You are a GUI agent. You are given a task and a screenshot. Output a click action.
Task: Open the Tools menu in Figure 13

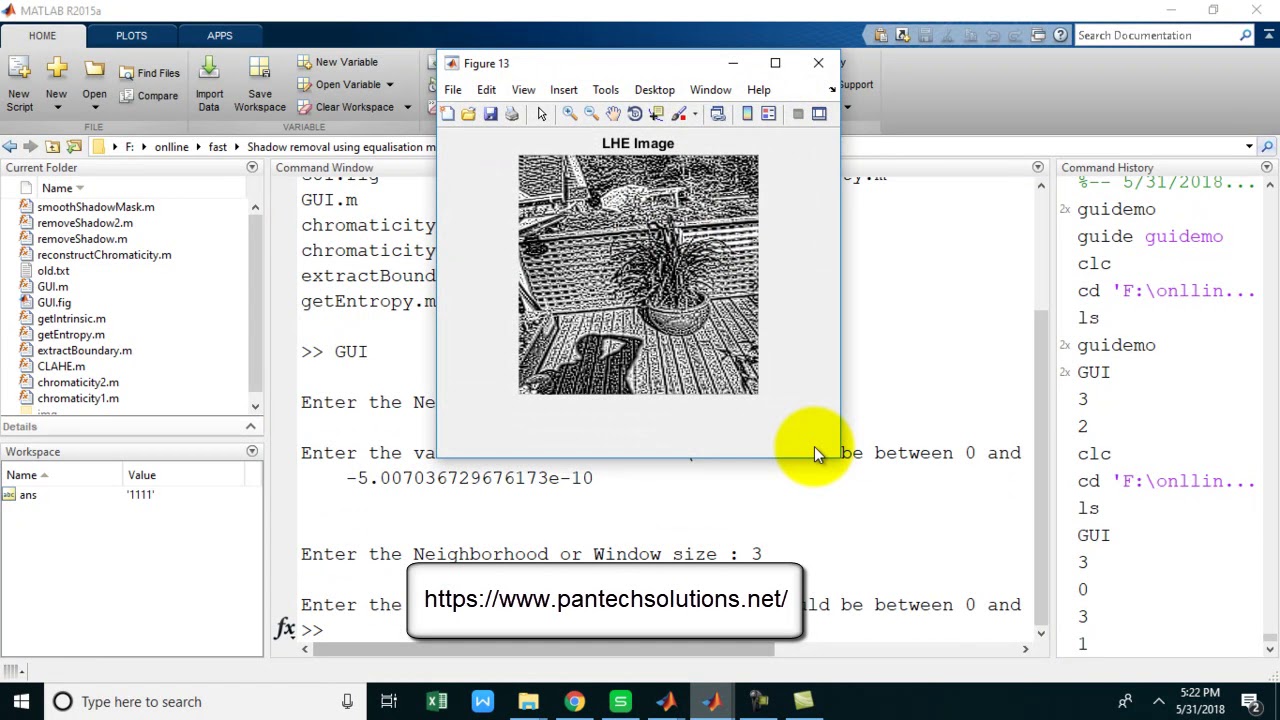coord(606,90)
